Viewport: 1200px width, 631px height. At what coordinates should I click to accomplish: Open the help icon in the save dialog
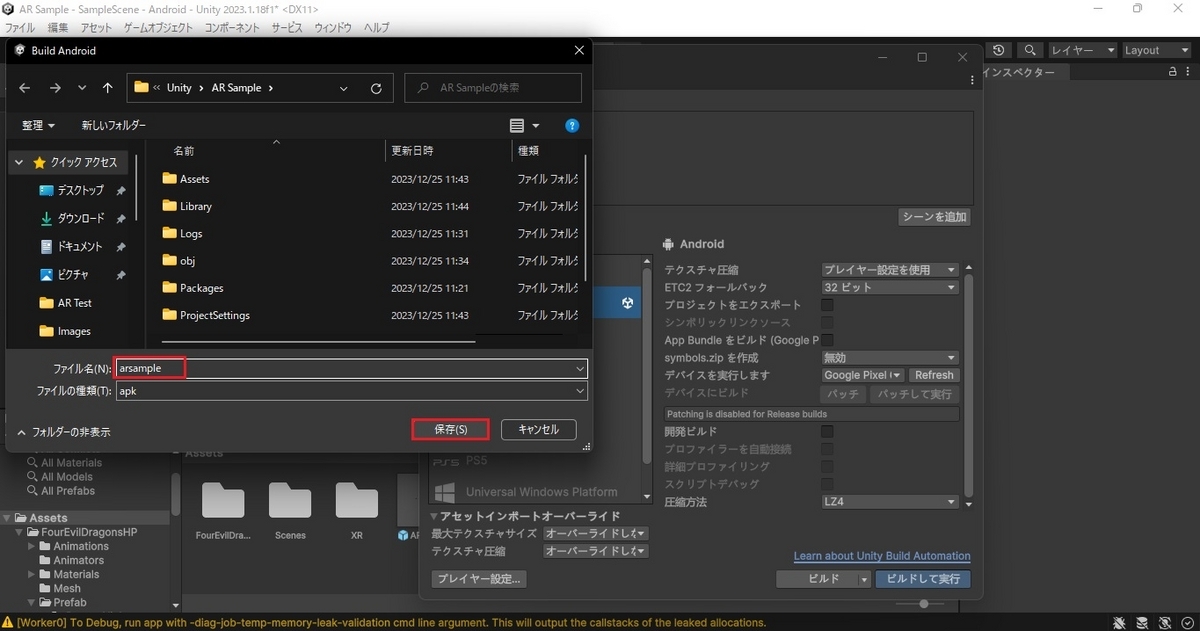tap(572, 126)
